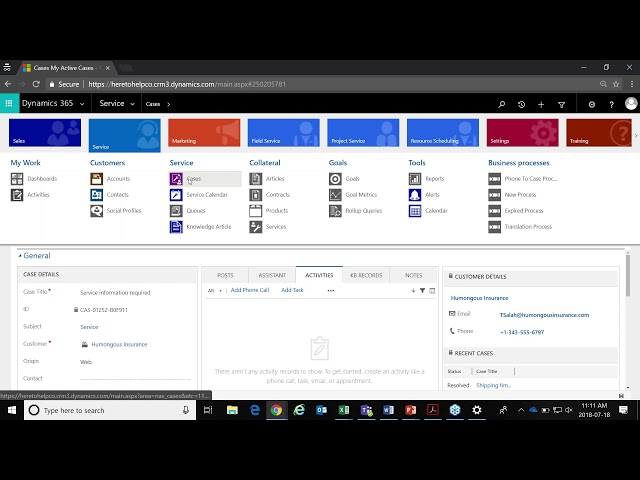The height and width of the screenshot is (480, 640).
Task: Open Contacts under Customers
Action: pyautogui.click(x=110, y=195)
